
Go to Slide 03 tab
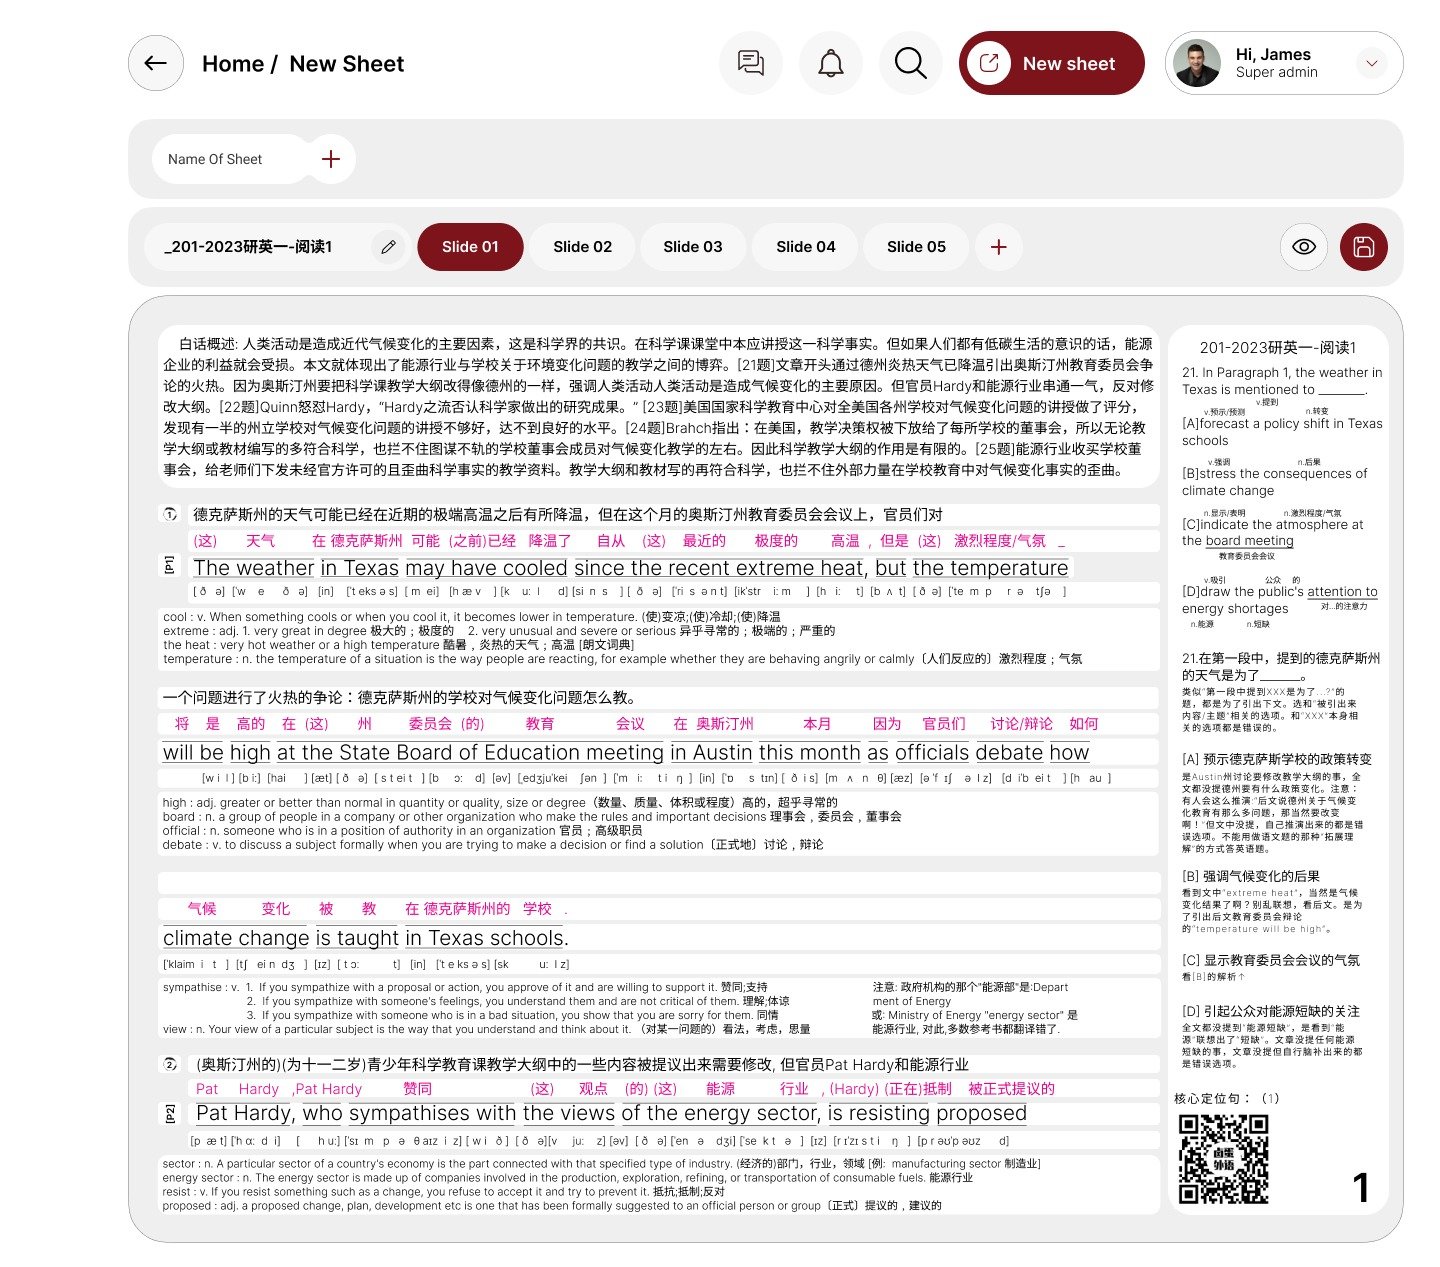tap(692, 247)
